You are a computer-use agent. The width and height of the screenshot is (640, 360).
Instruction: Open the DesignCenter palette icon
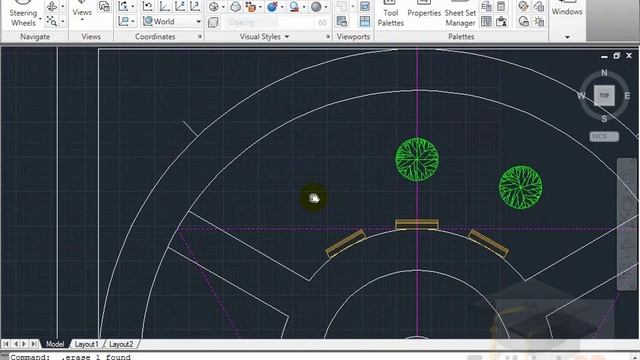[486, 6]
